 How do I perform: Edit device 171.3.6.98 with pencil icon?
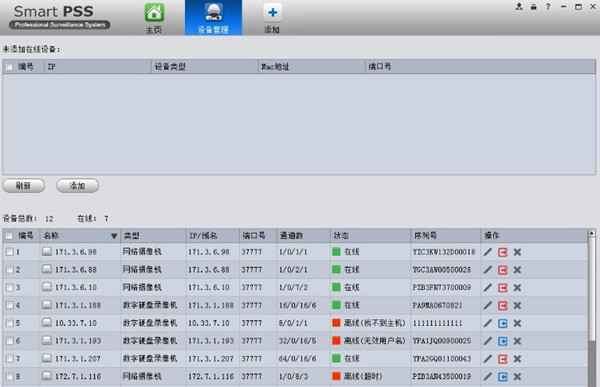coord(488,252)
